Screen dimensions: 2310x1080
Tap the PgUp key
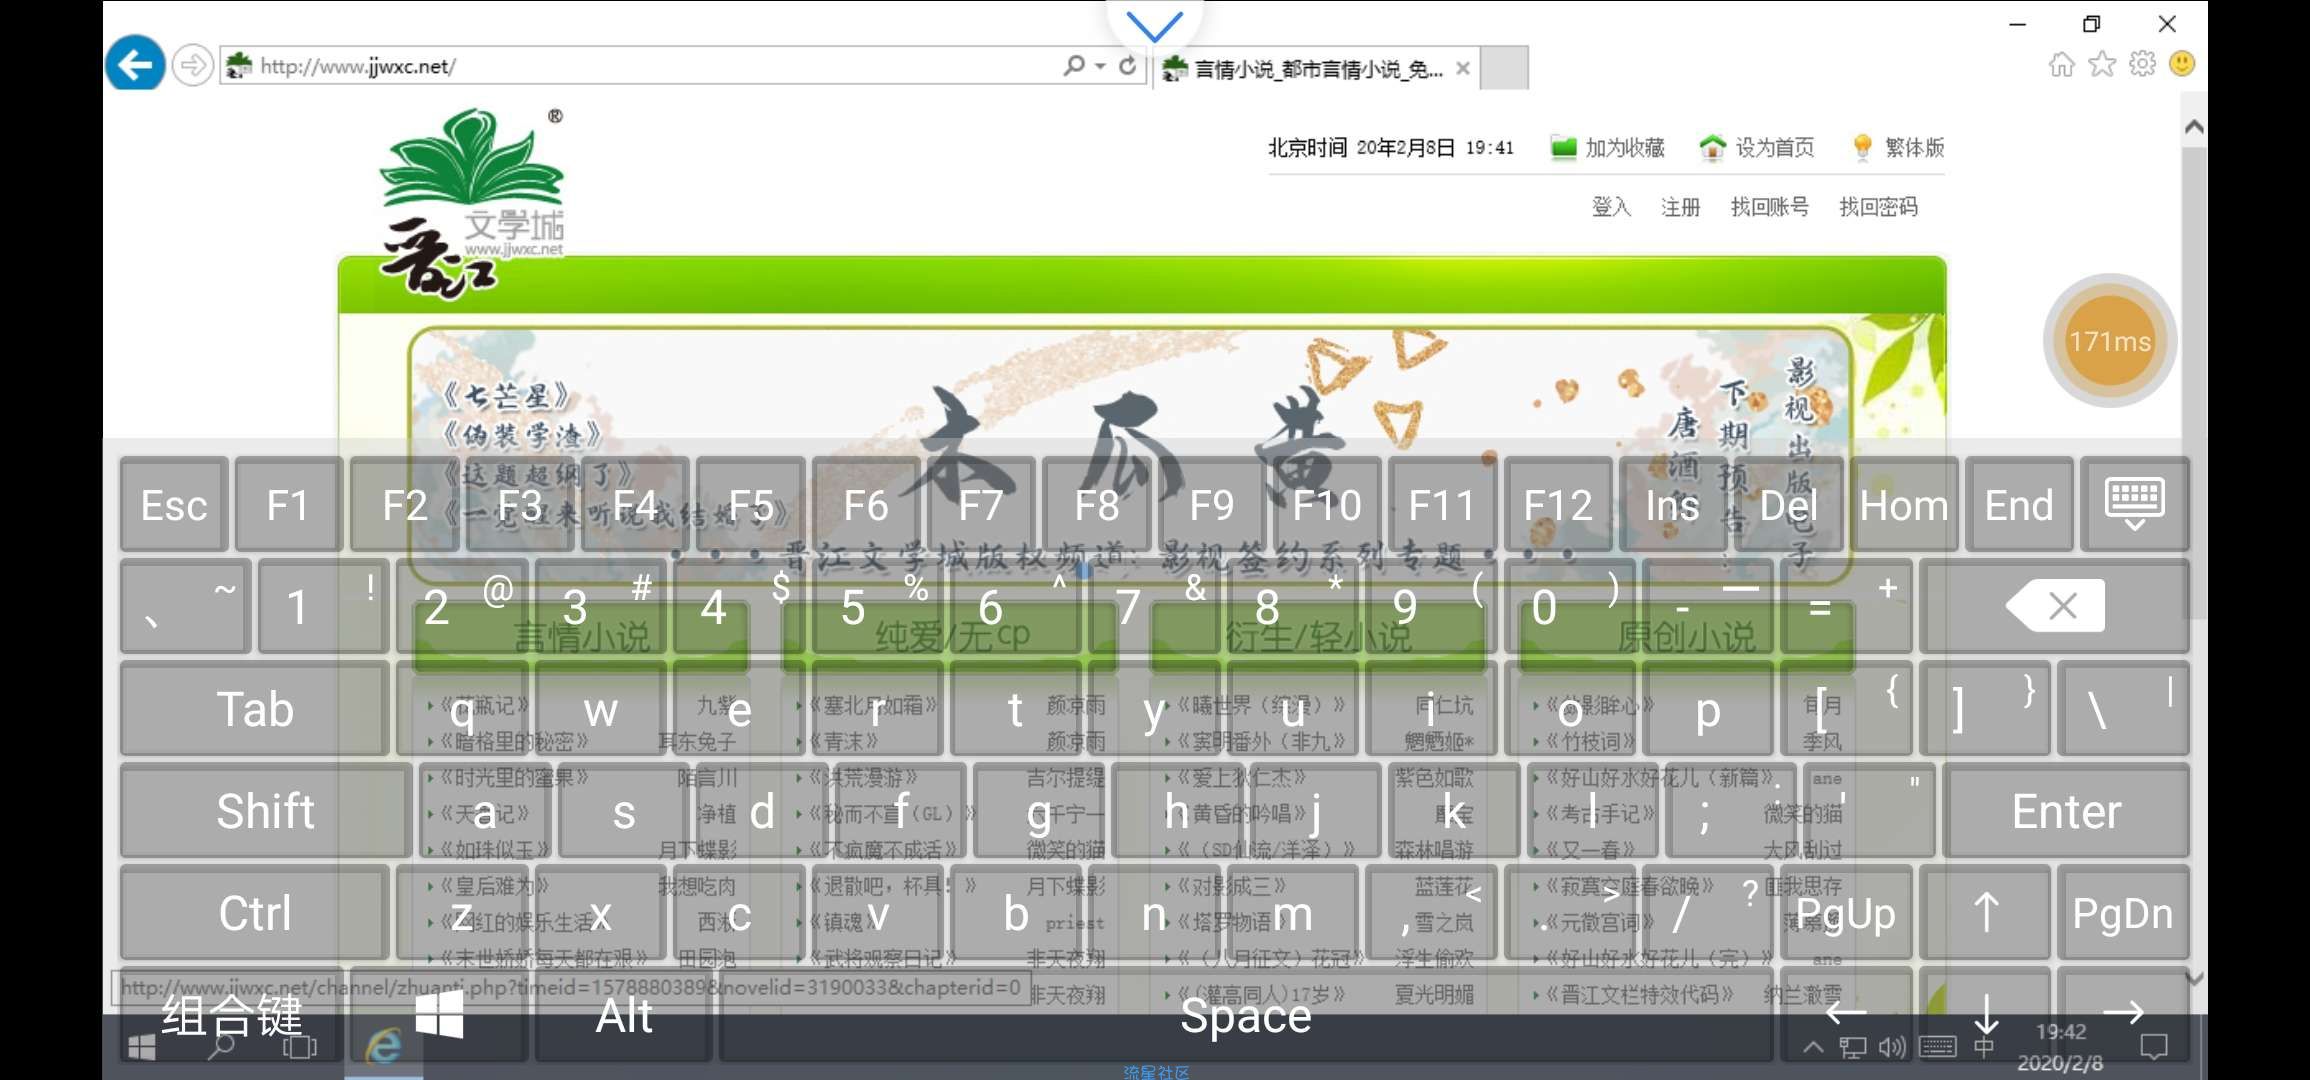point(1846,912)
